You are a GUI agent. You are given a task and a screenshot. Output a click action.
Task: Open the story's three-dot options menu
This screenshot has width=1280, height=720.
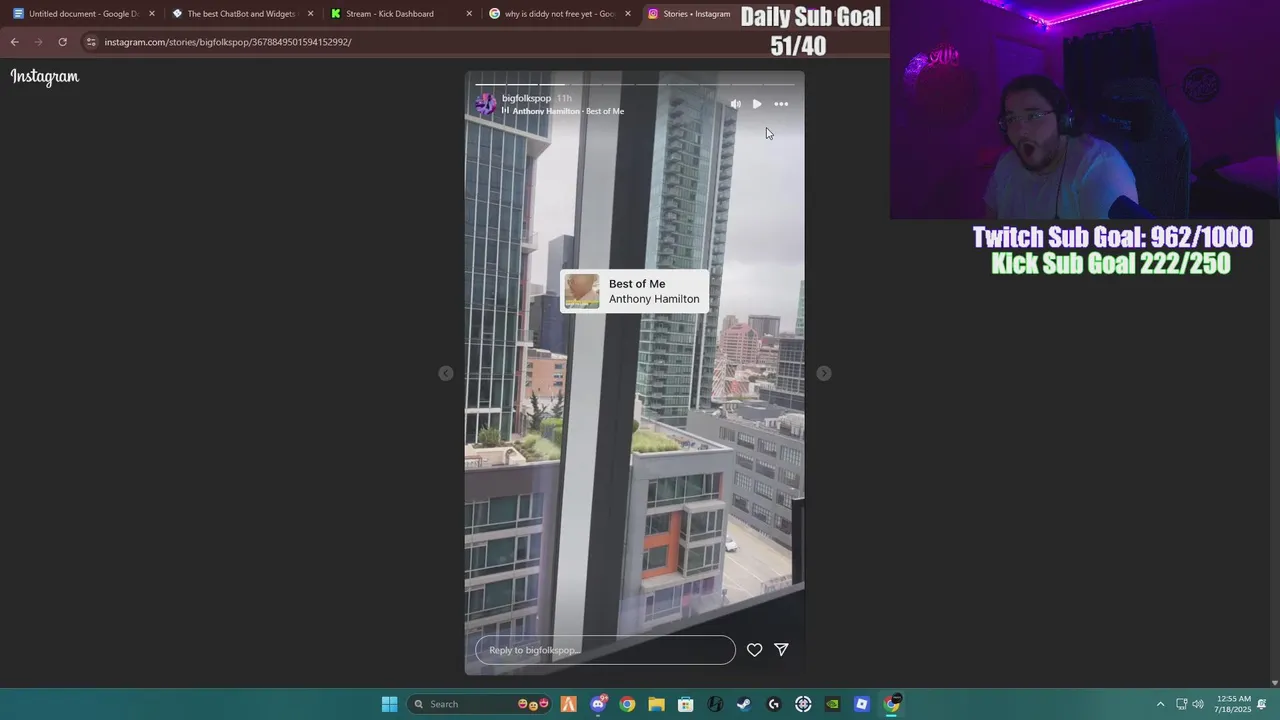[x=781, y=104]
